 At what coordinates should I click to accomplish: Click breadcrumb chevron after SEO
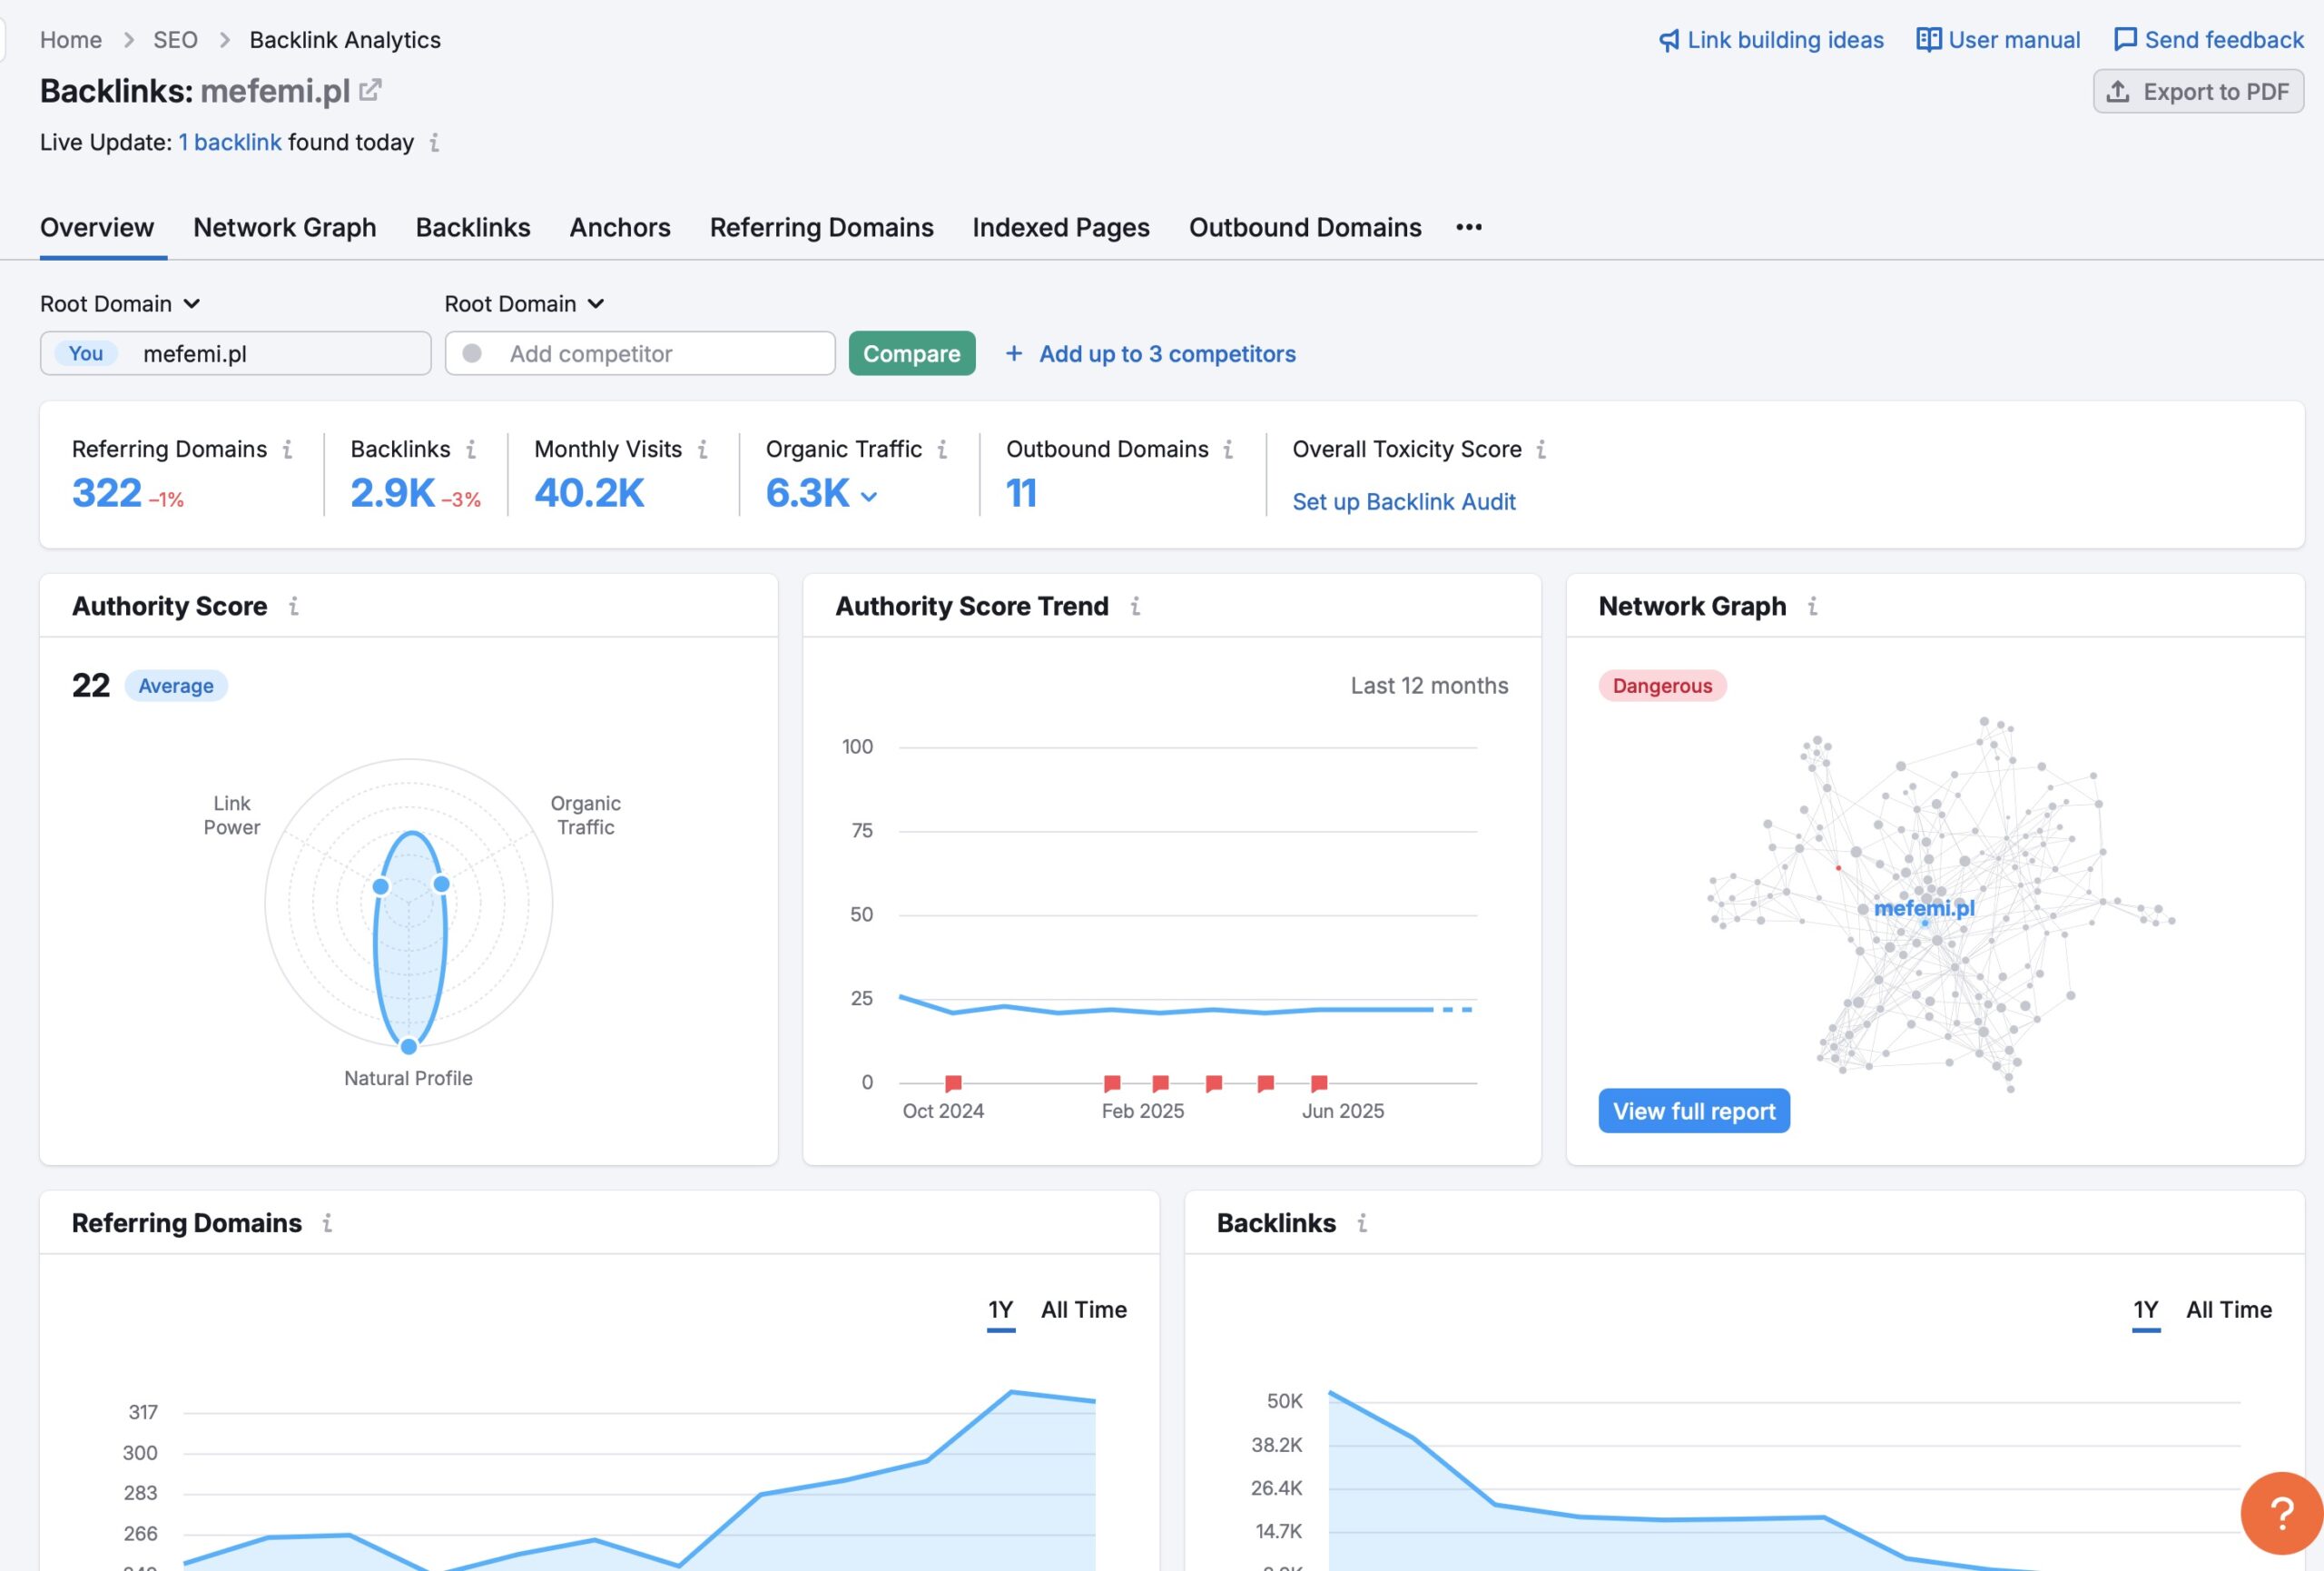tap(224, 40)
